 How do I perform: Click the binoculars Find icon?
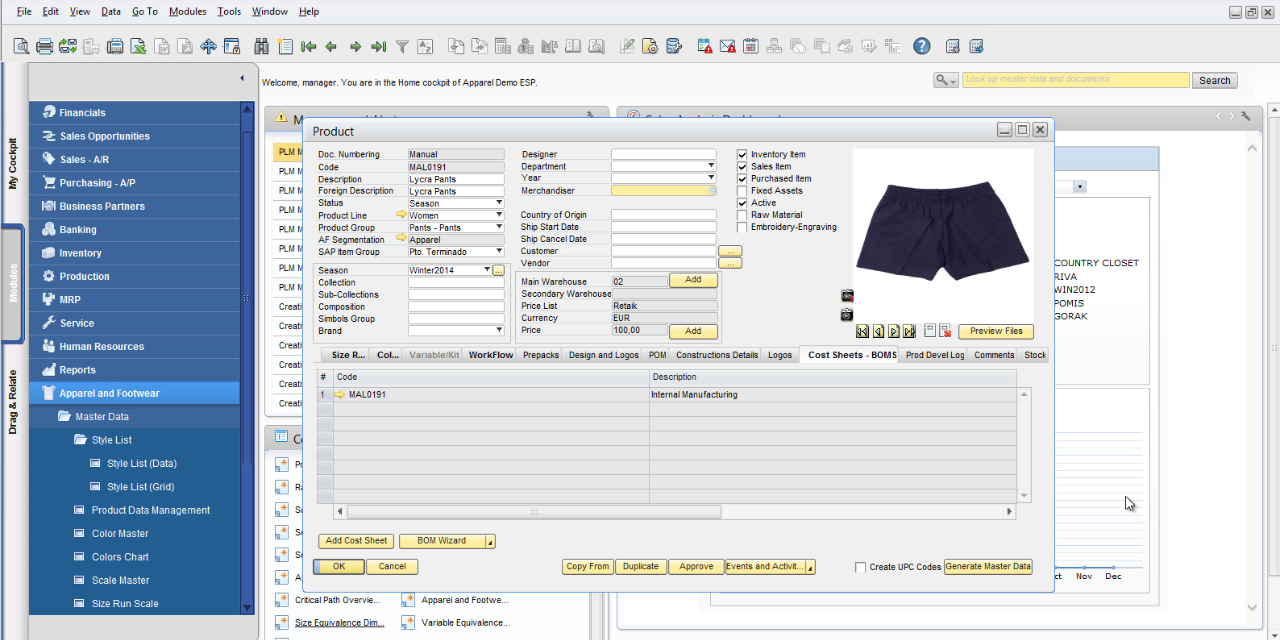262,46
